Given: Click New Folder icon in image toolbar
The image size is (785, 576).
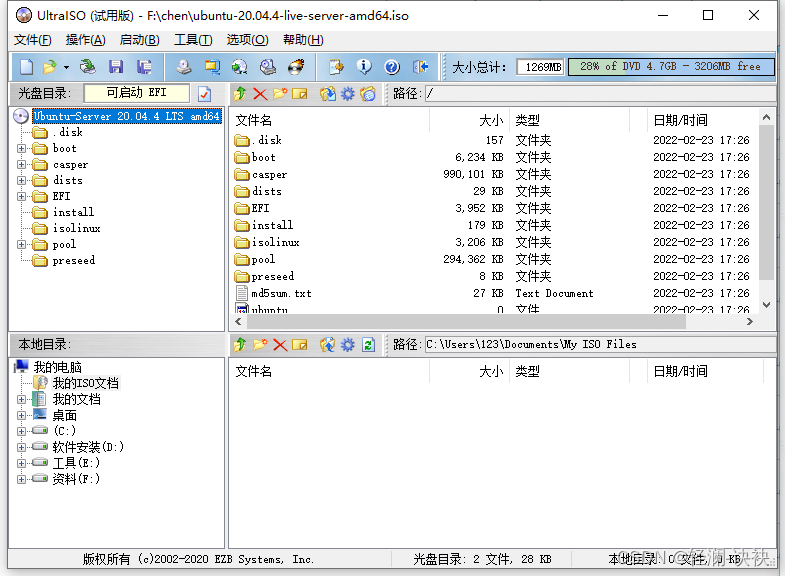Looking at the screenshot, I should (280, 94).
